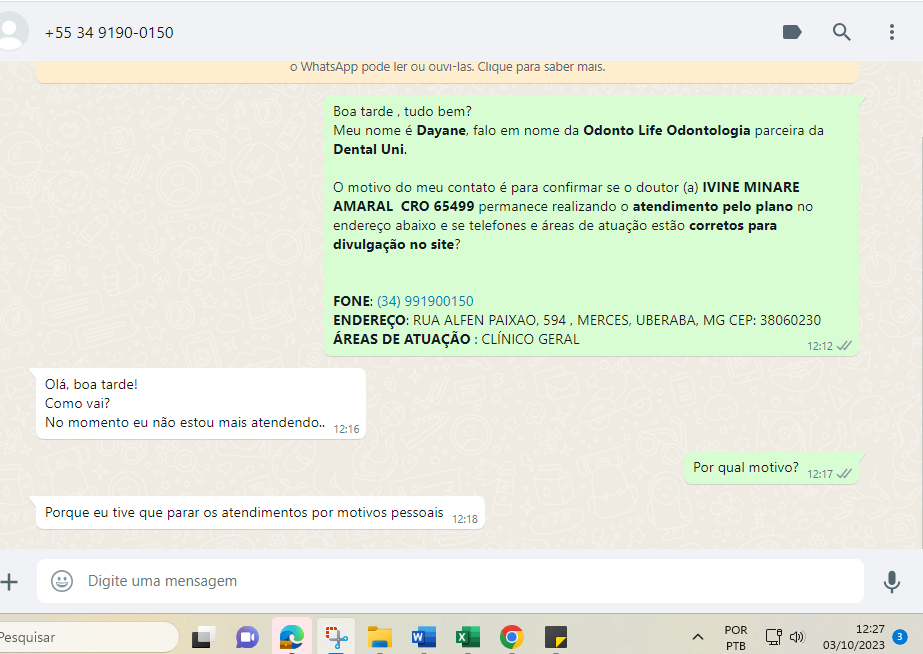The height and width of the screenshot is (654, 923).
Task: Open Microsoft Excel from the taskbar
Action: pos(468,637)
